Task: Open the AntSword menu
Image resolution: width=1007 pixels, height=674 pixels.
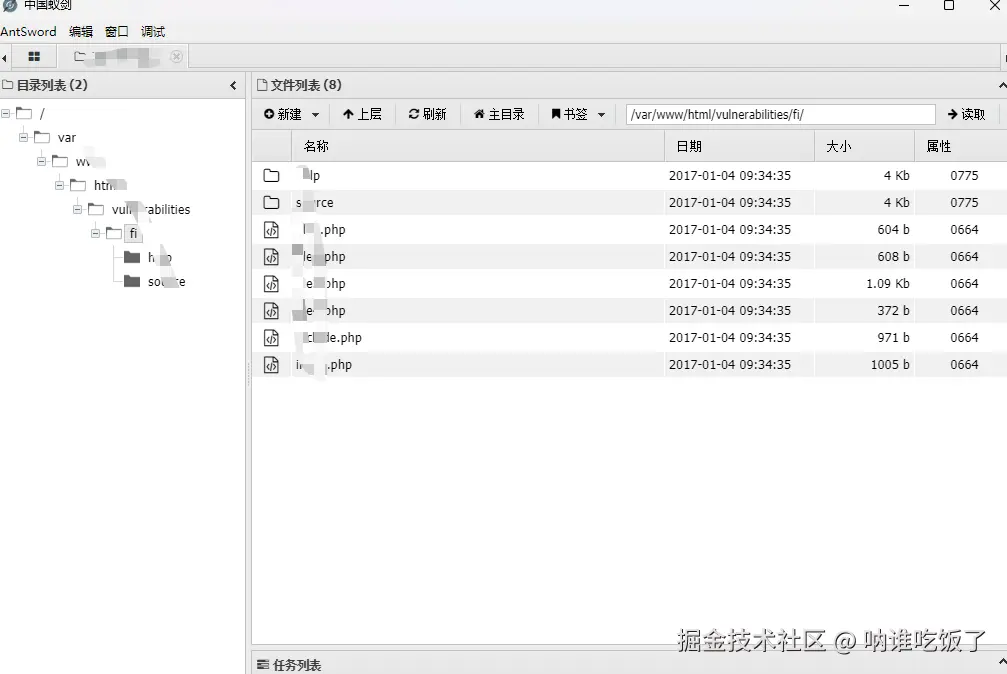Action: [x=28, y=31]
